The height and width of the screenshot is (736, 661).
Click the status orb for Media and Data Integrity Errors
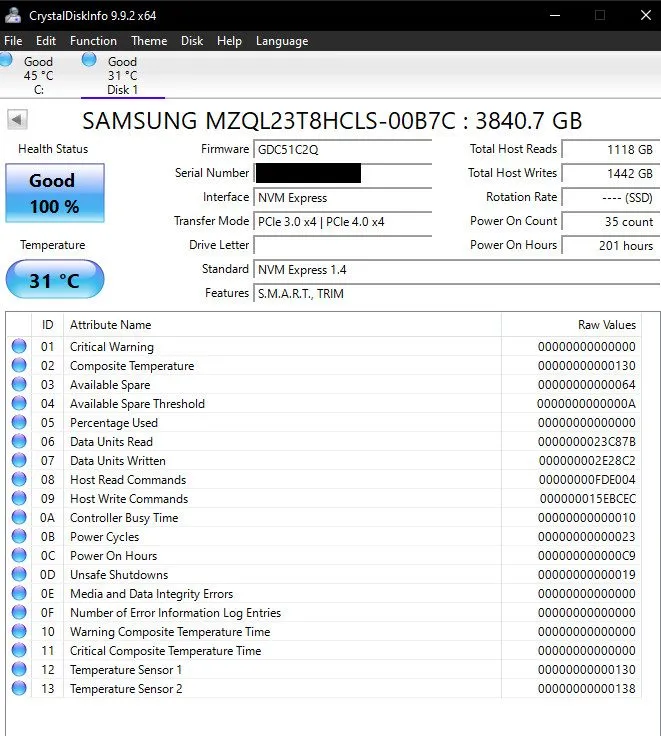pyautogui.click(x=19, y=593)
